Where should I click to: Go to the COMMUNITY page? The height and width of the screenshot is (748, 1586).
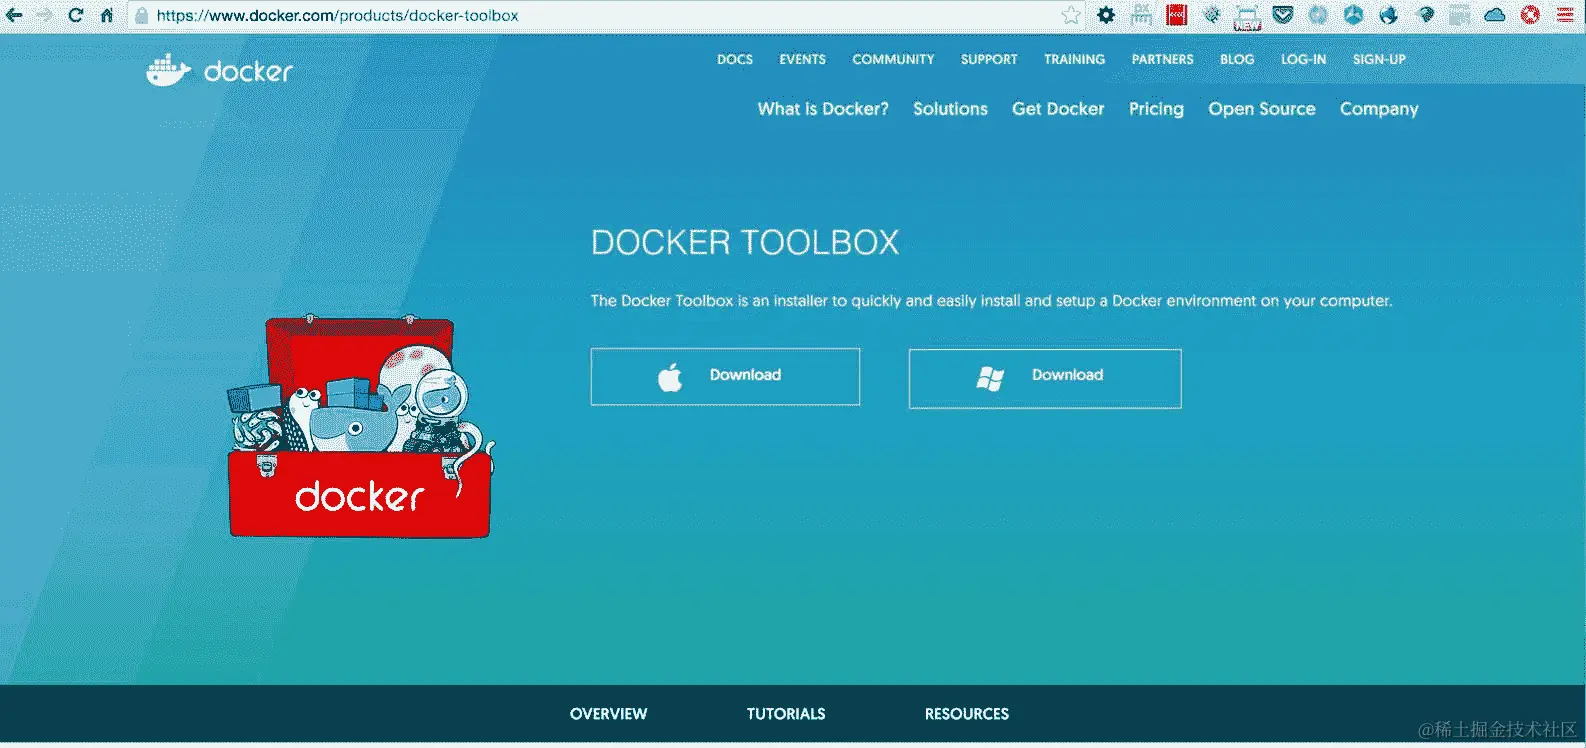point(893,59)
